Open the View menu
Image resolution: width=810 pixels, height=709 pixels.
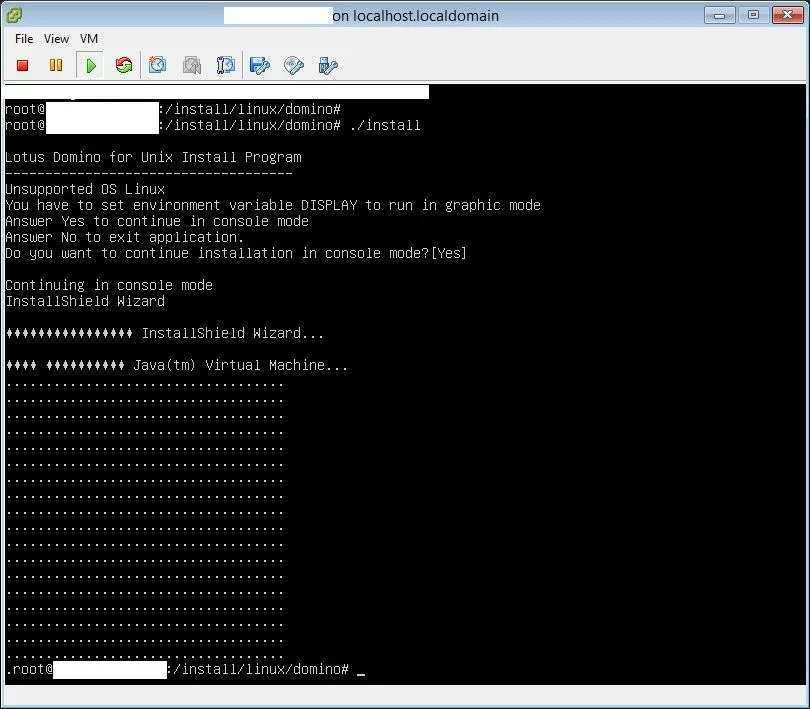tap(57, 39)
